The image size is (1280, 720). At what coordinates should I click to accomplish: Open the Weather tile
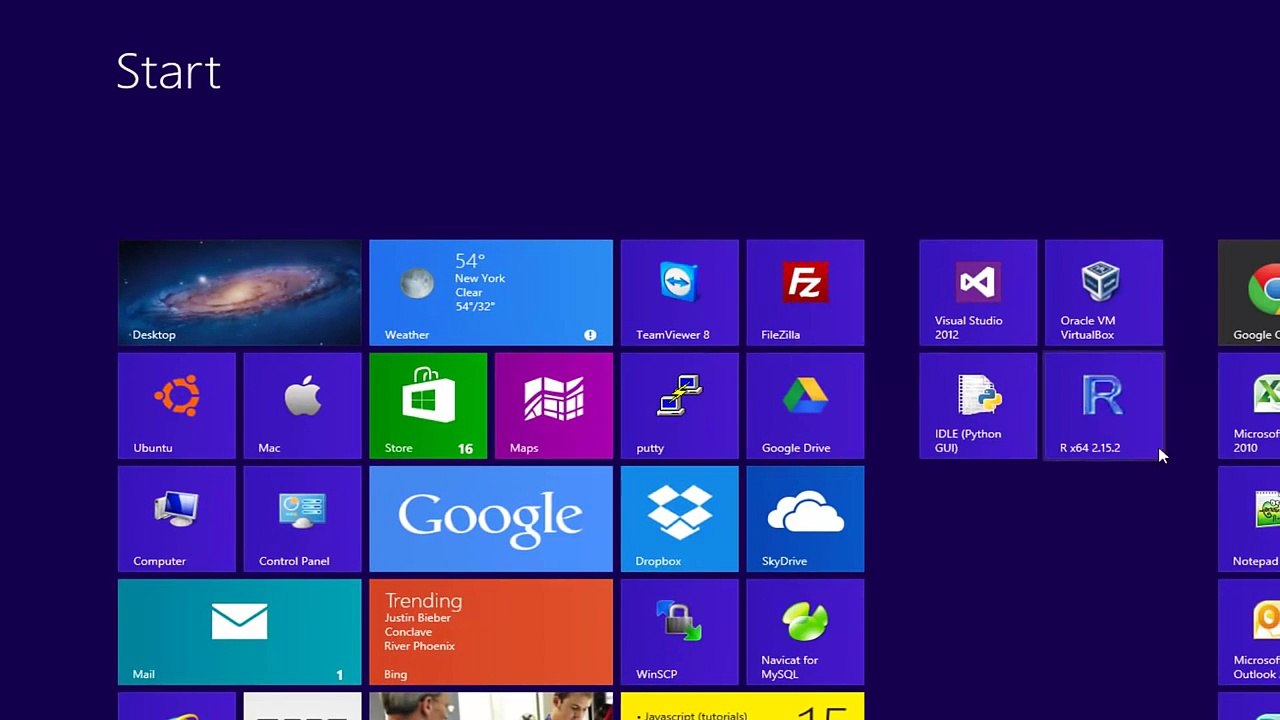491,293
